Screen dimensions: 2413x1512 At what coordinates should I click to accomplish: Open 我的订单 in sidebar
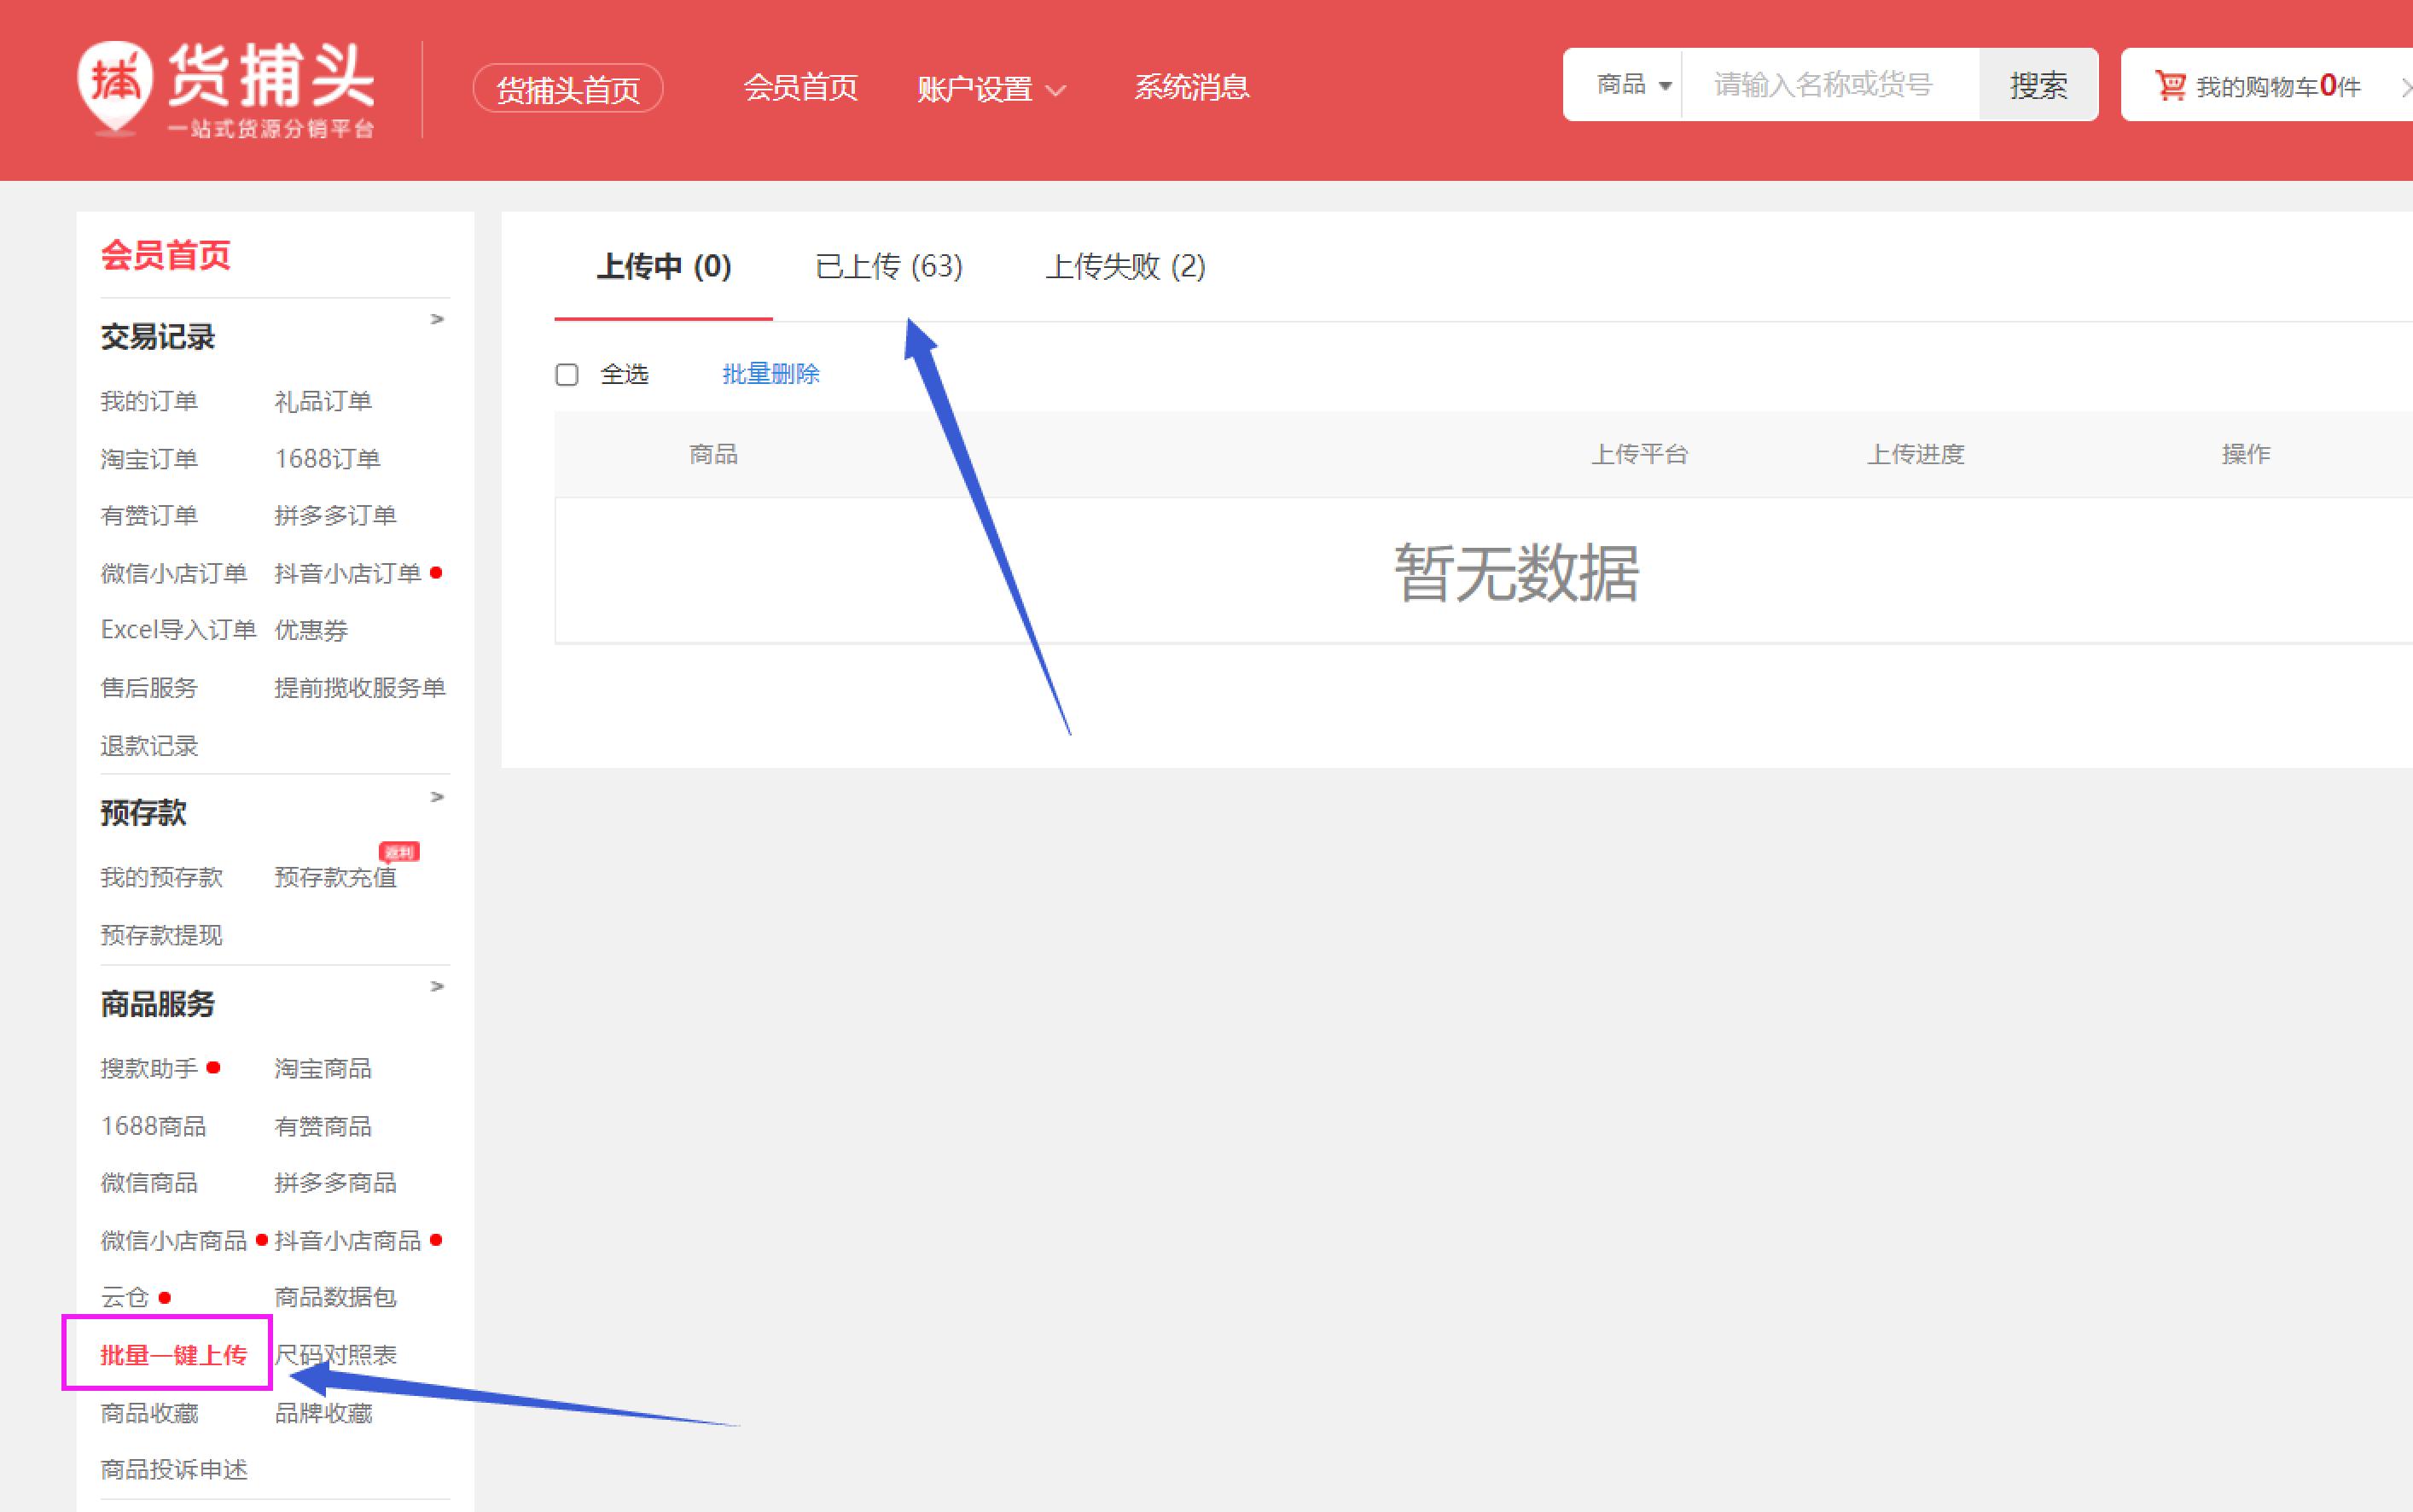(x=149, y=401)
